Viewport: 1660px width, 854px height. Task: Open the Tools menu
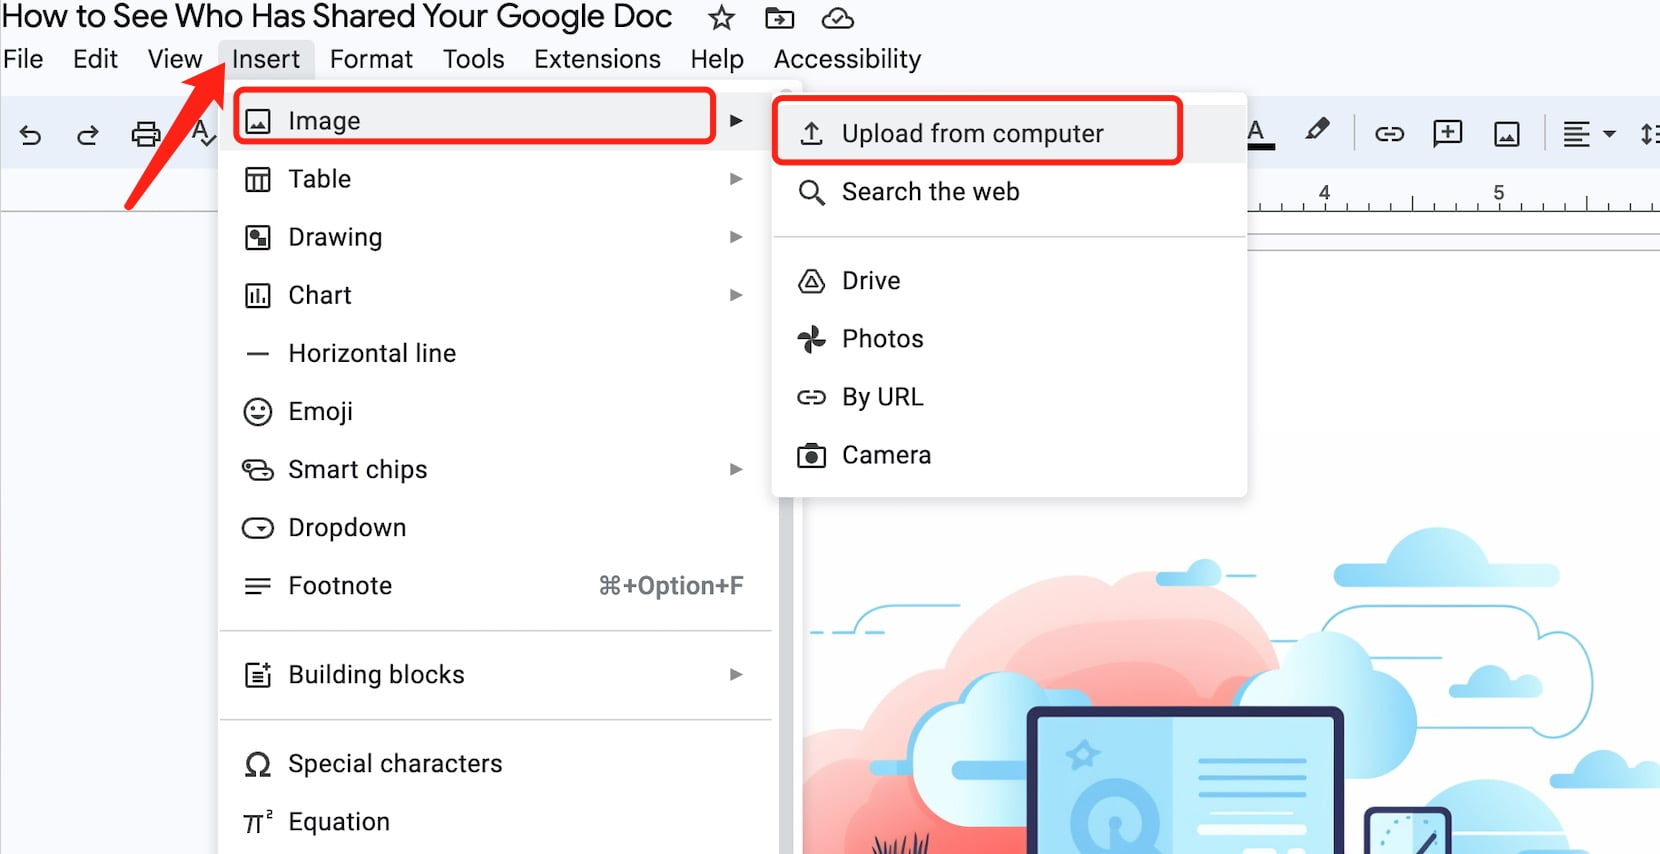click(x=473, y=59)
